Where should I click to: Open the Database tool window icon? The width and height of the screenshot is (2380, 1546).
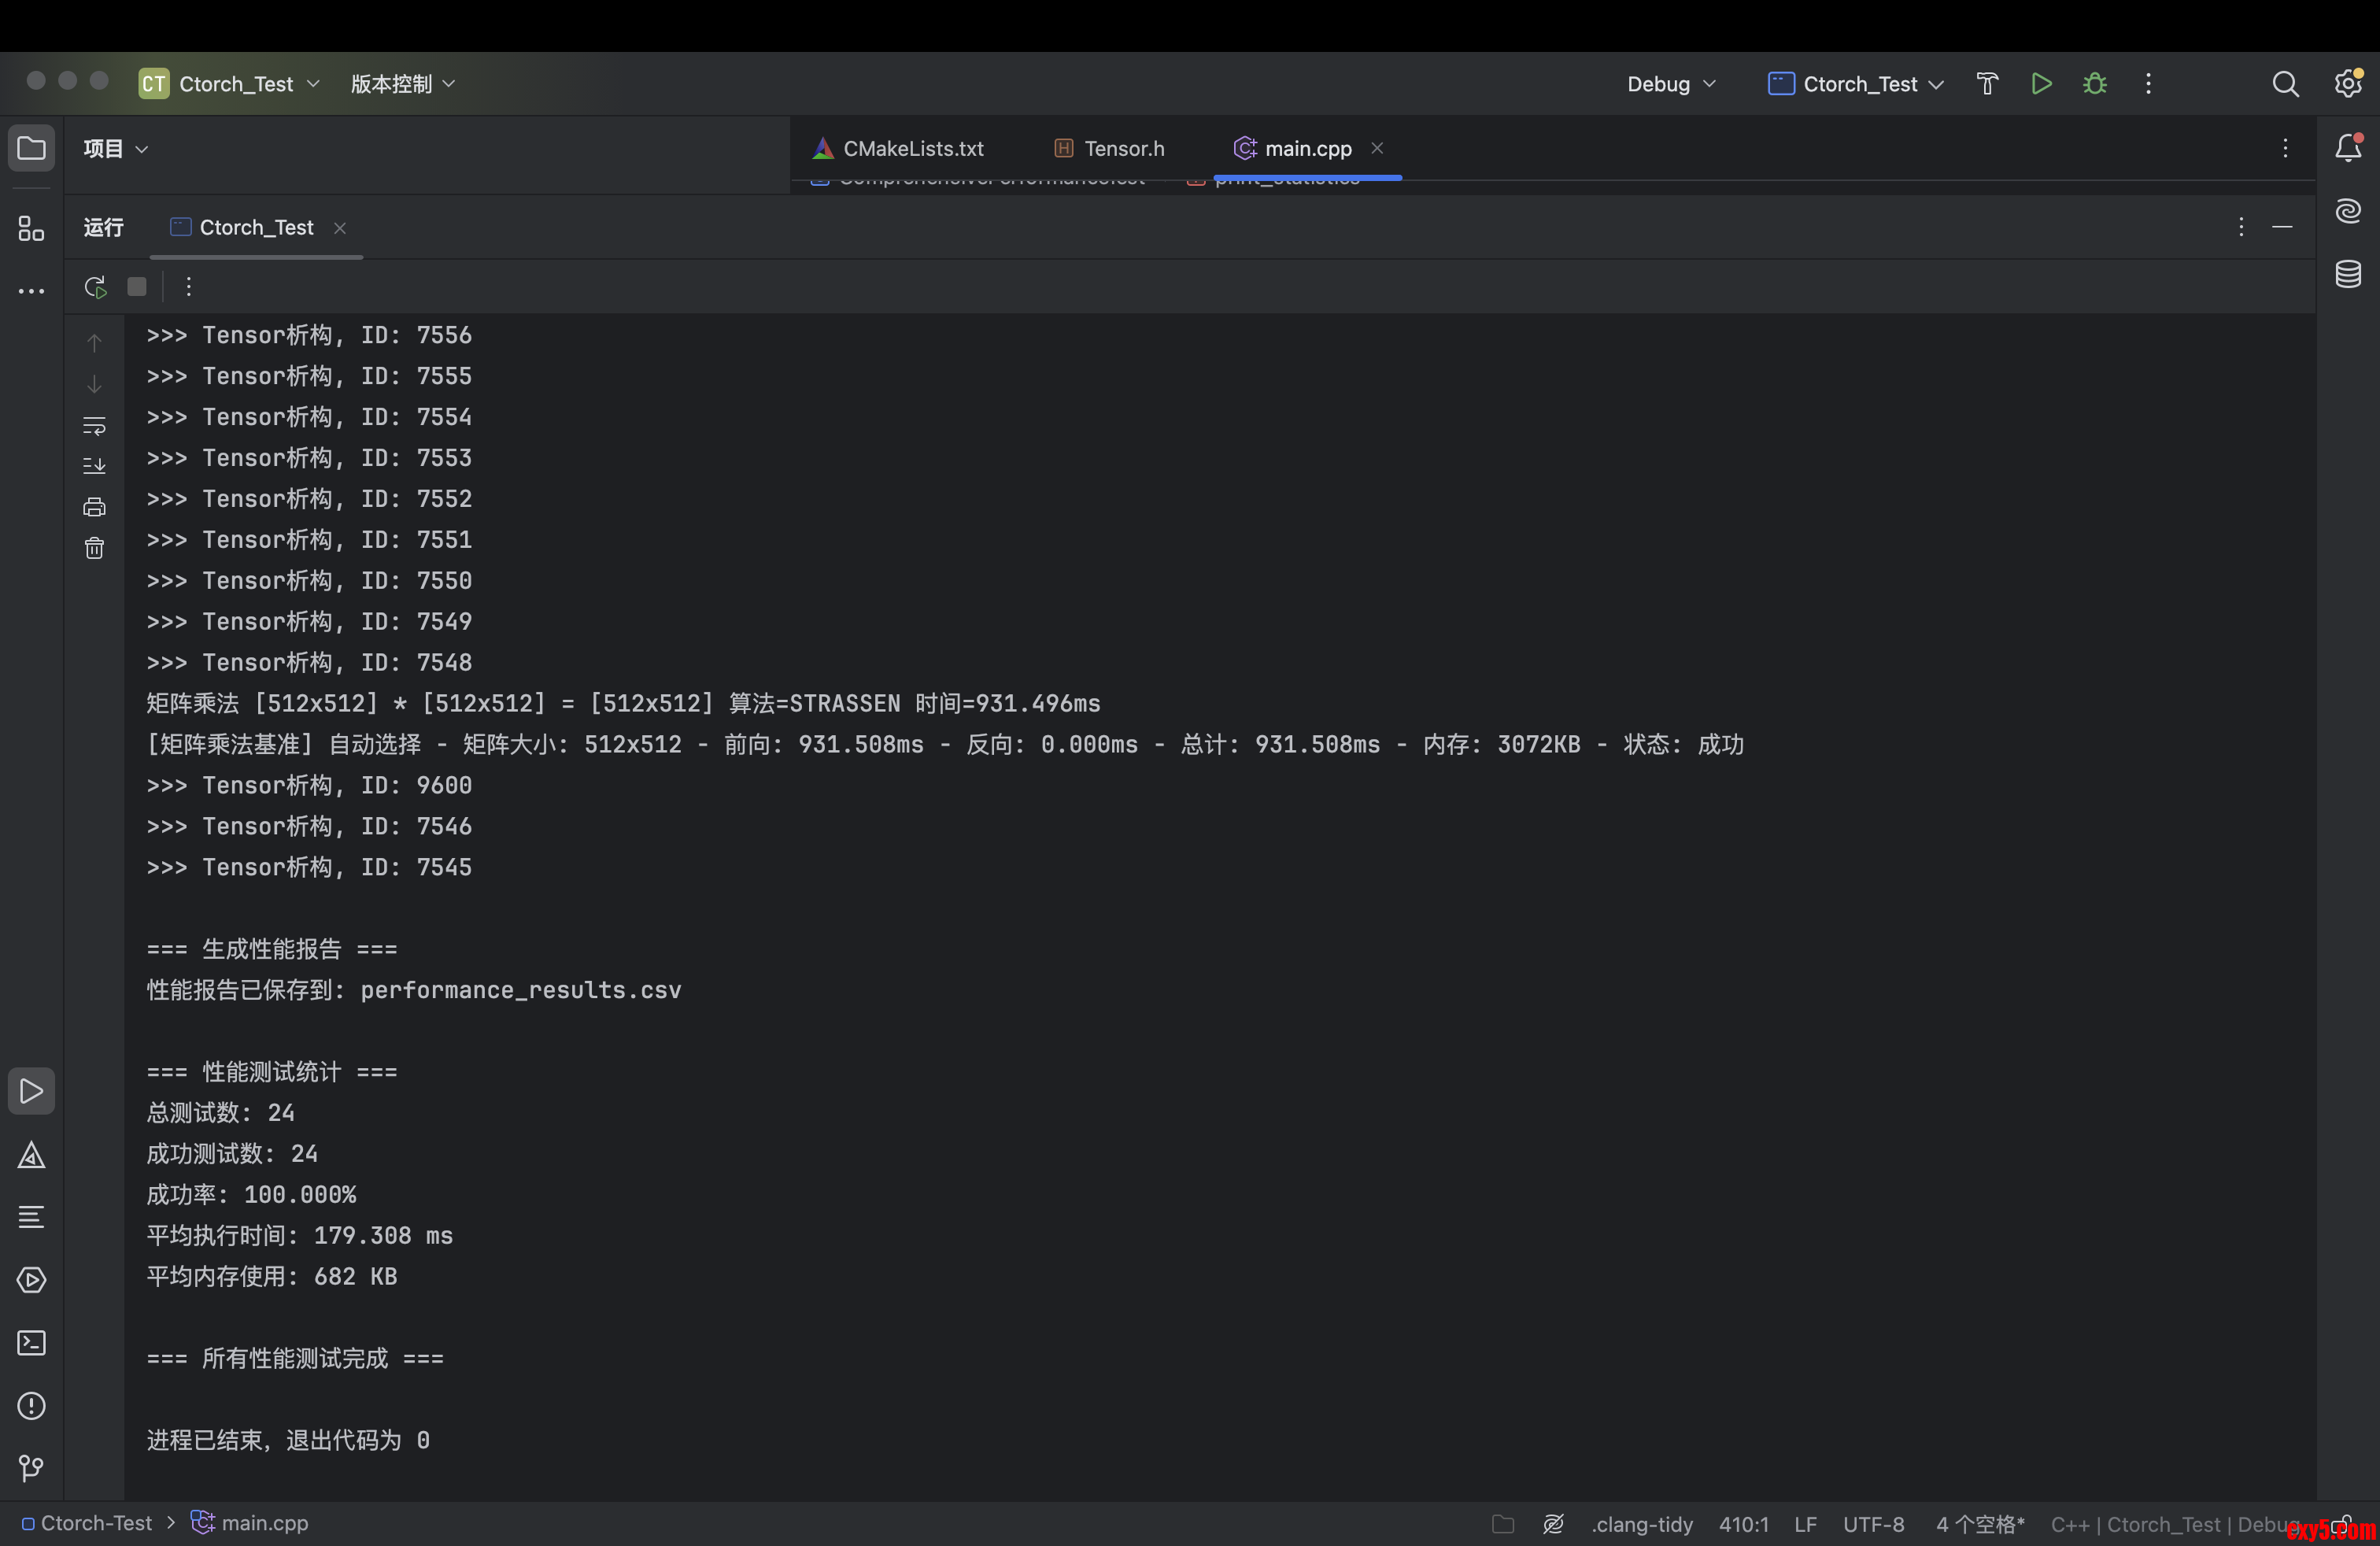point(2348,274)
